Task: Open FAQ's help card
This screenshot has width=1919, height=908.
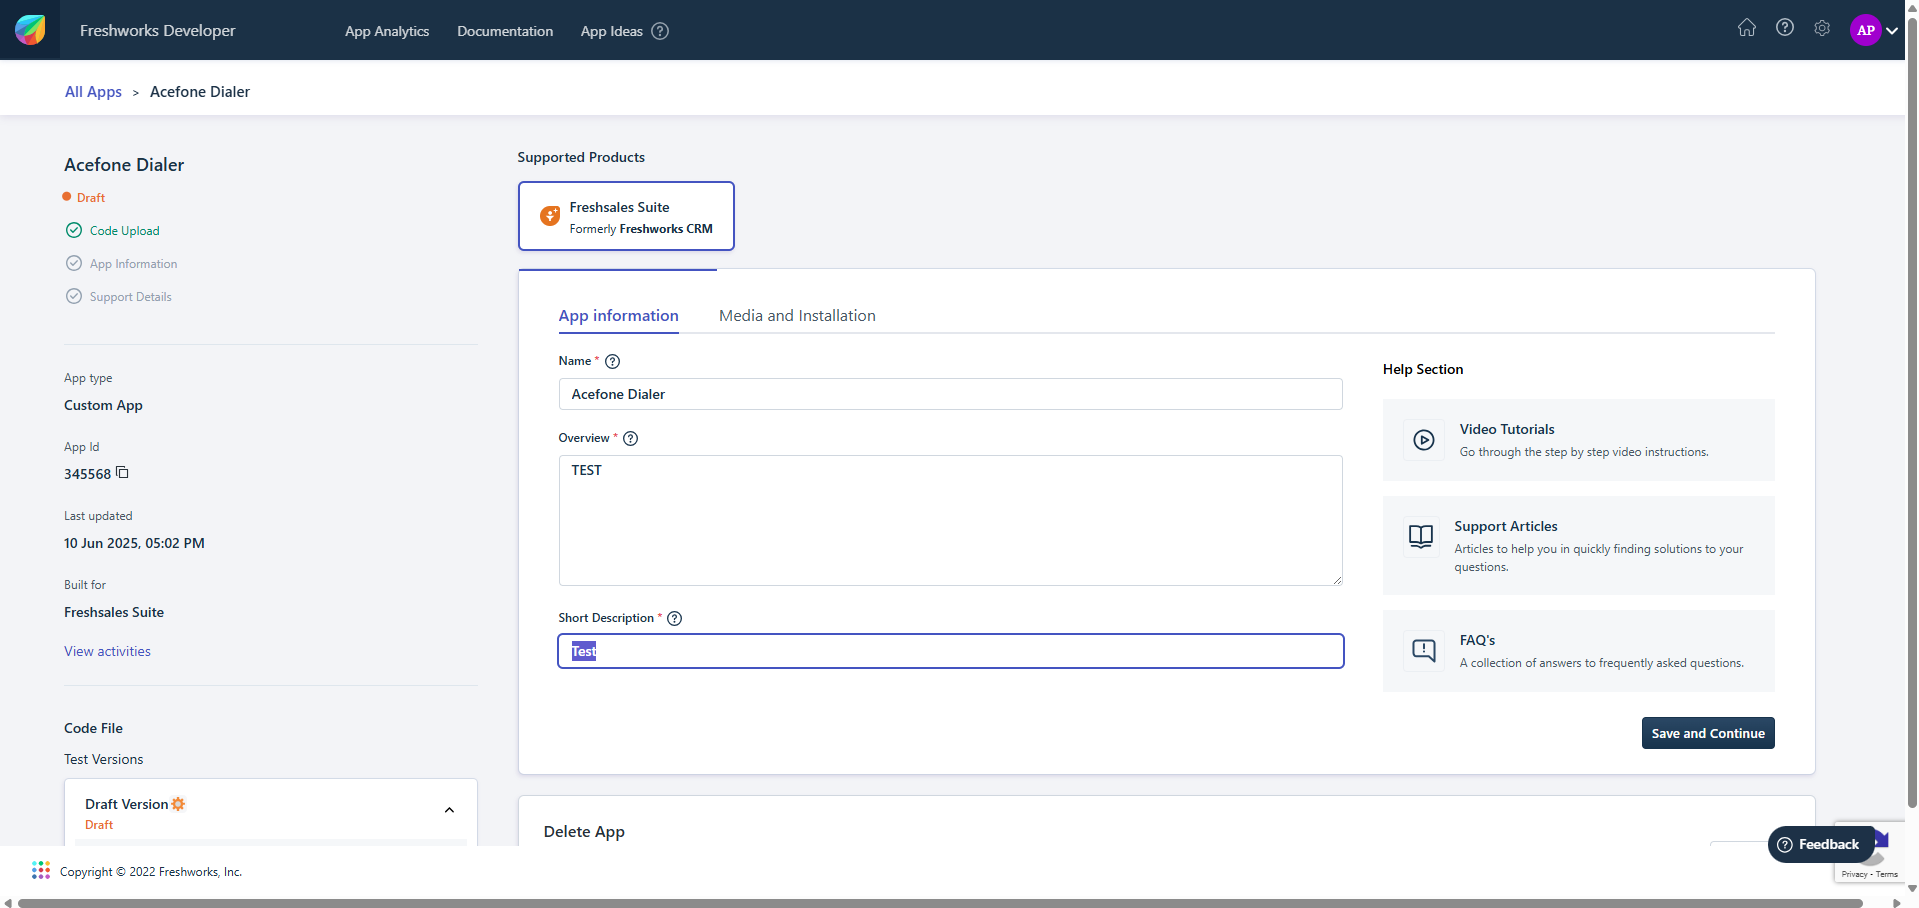Action: (1579, 651)
